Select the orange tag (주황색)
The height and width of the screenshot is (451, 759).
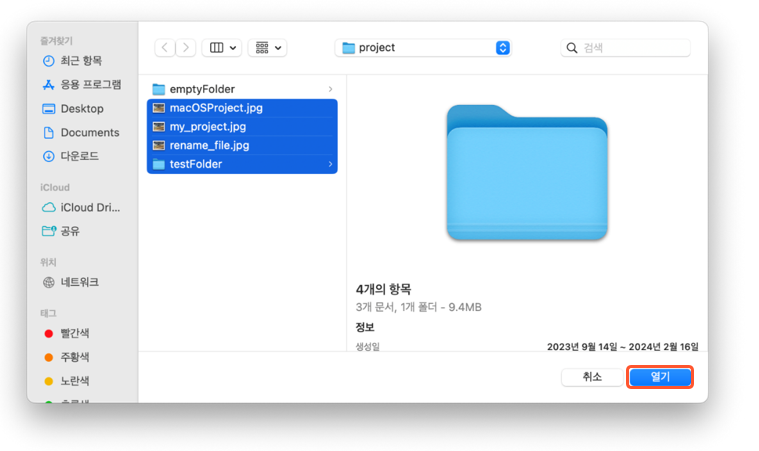point(67,357)
